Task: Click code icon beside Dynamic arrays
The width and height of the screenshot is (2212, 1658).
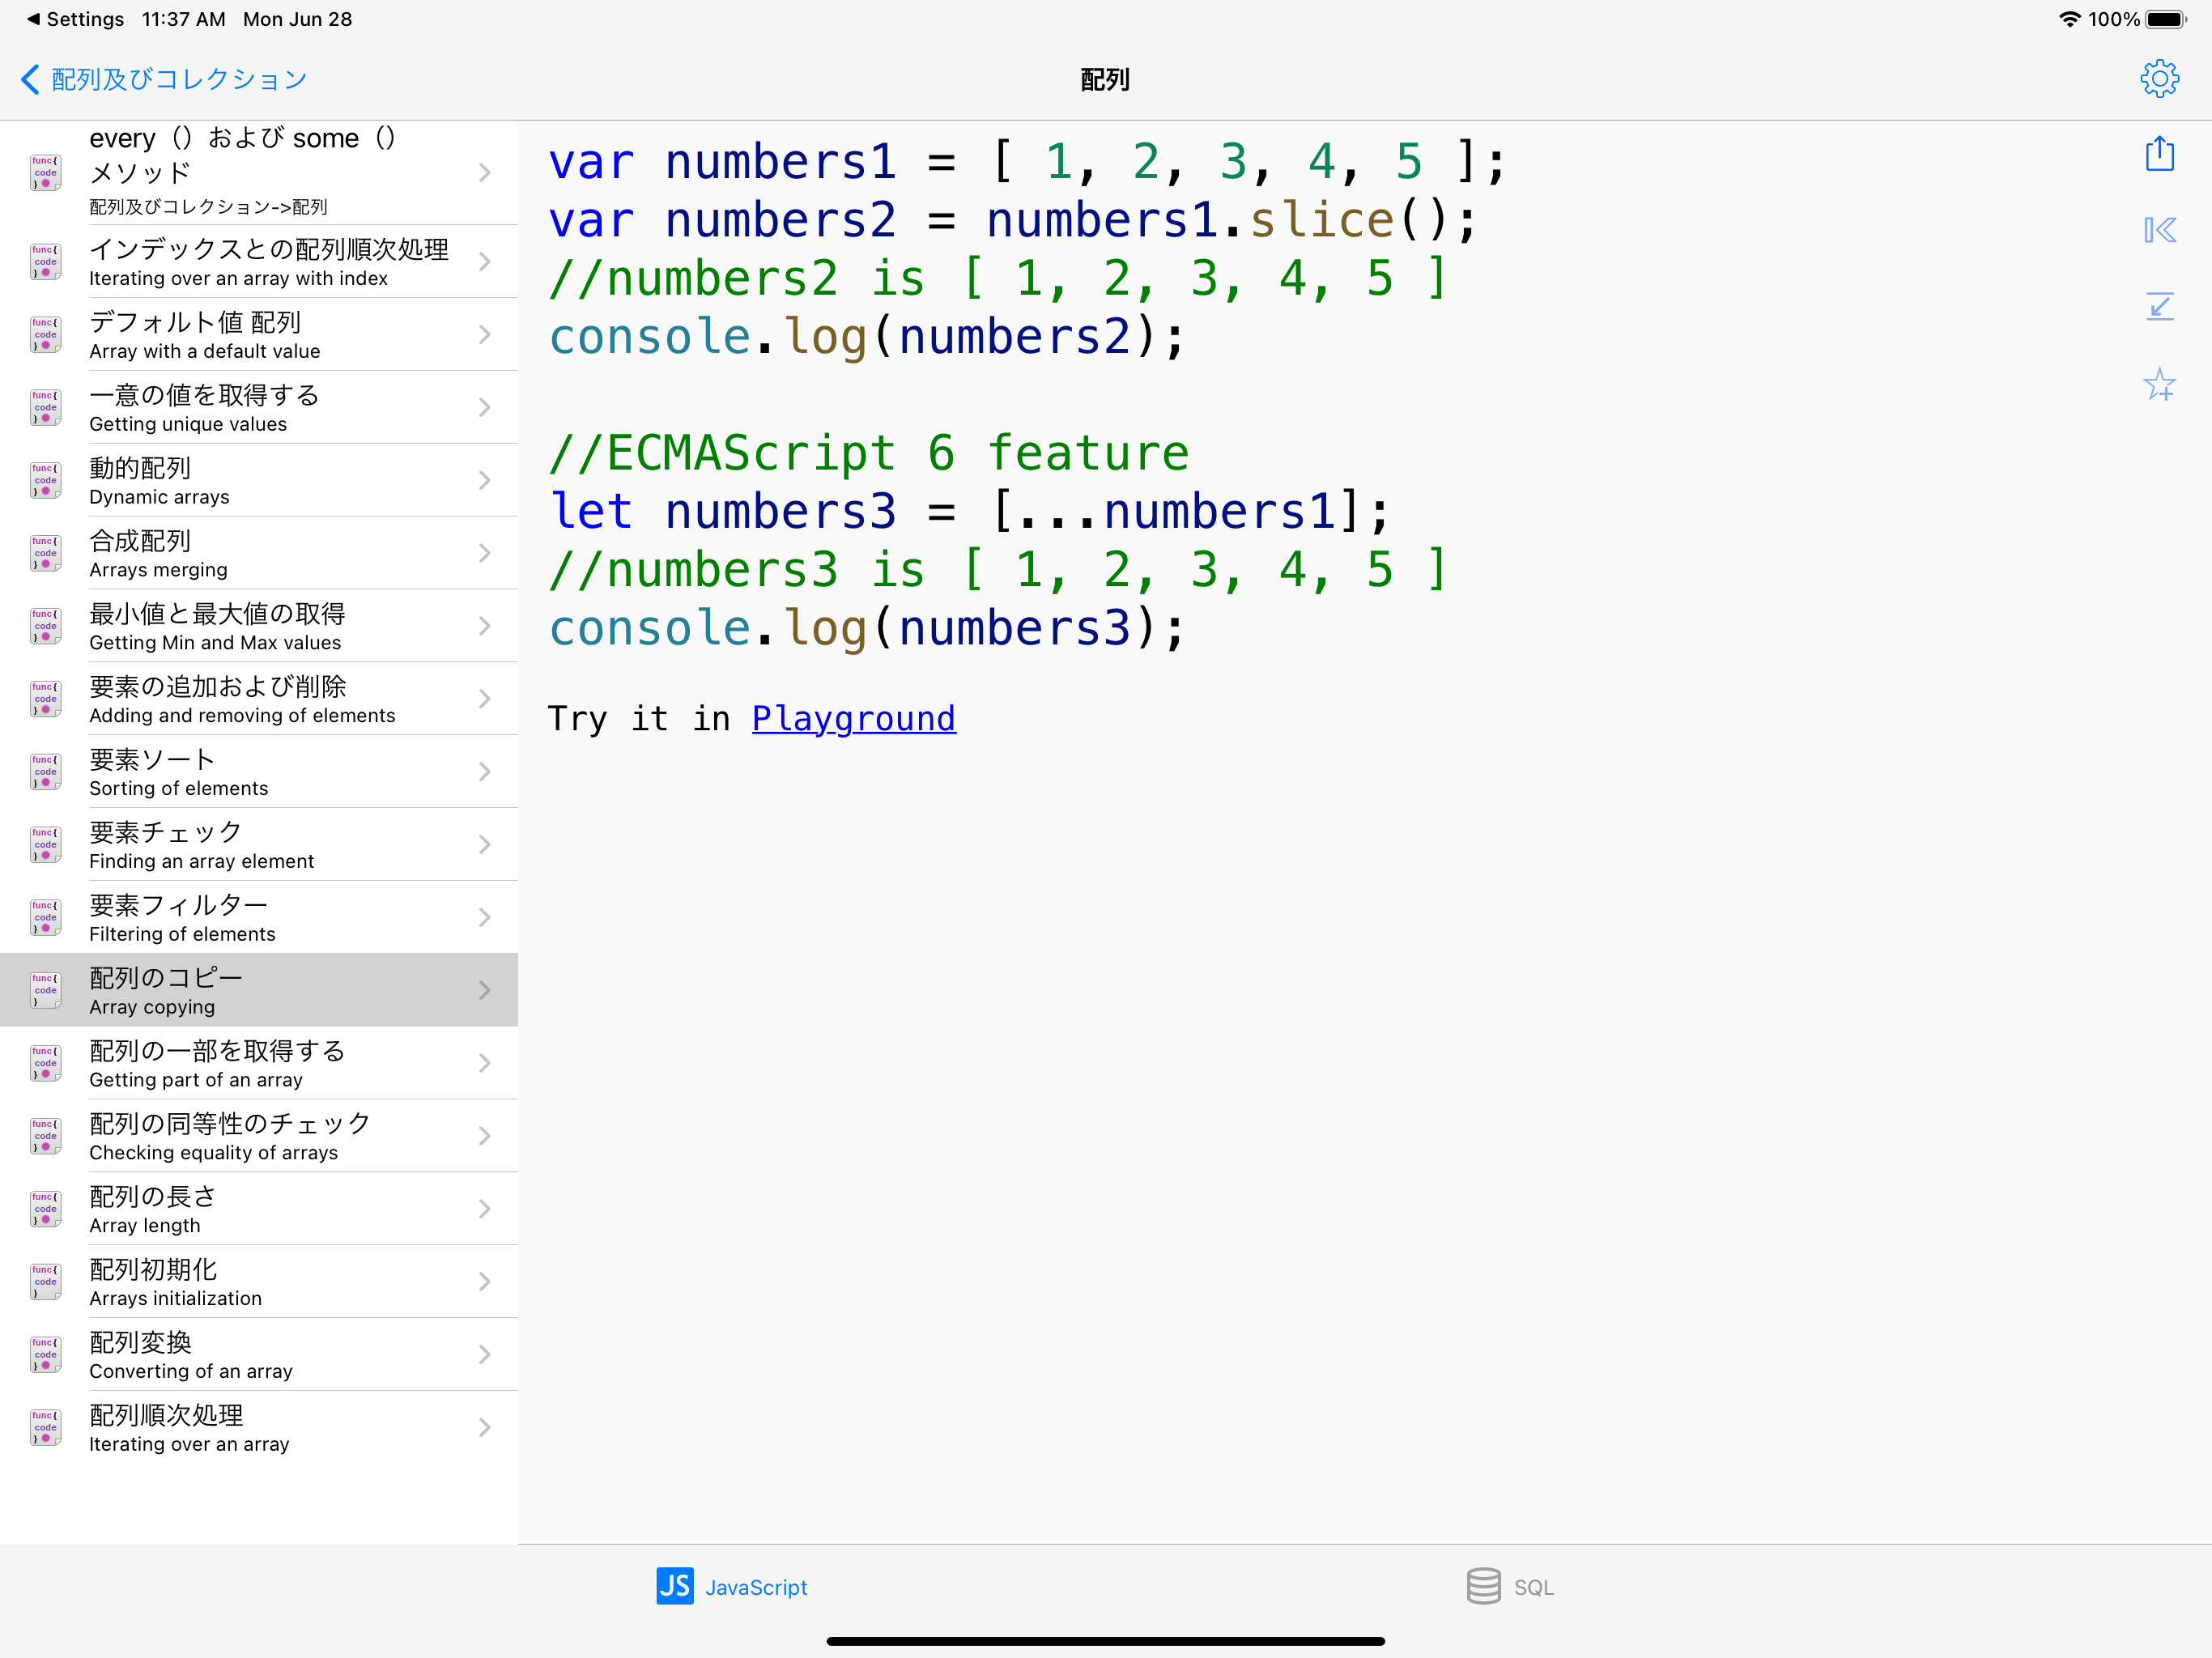Action: point(46,480)
